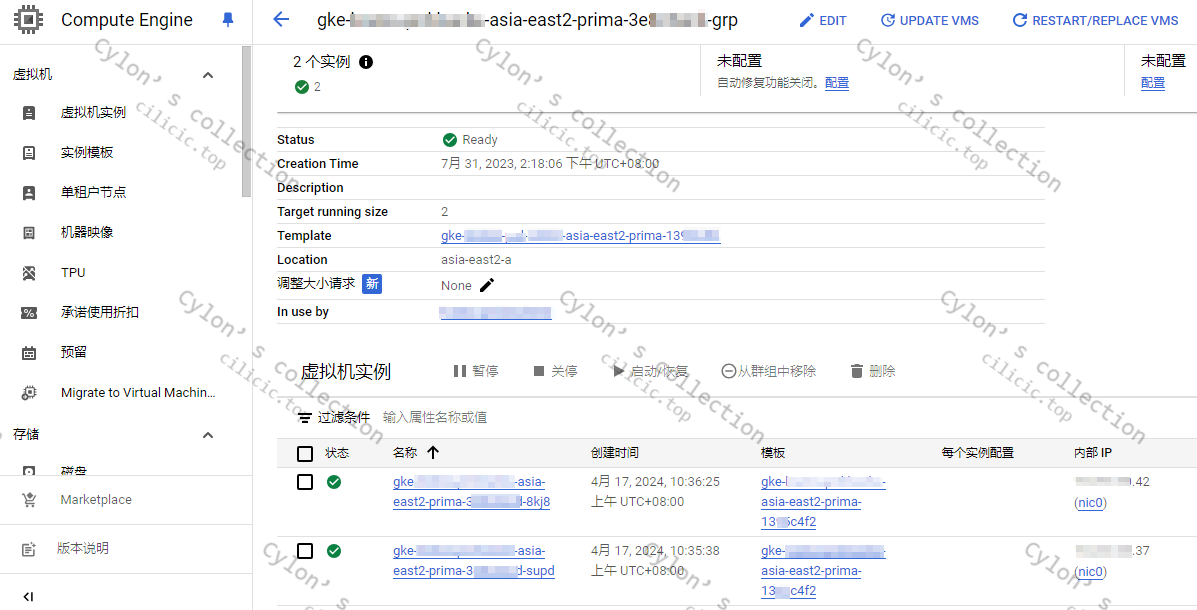Open 实例模板 in the sidebar
This screenshot has height=610, width=1197.
point(87,153)
